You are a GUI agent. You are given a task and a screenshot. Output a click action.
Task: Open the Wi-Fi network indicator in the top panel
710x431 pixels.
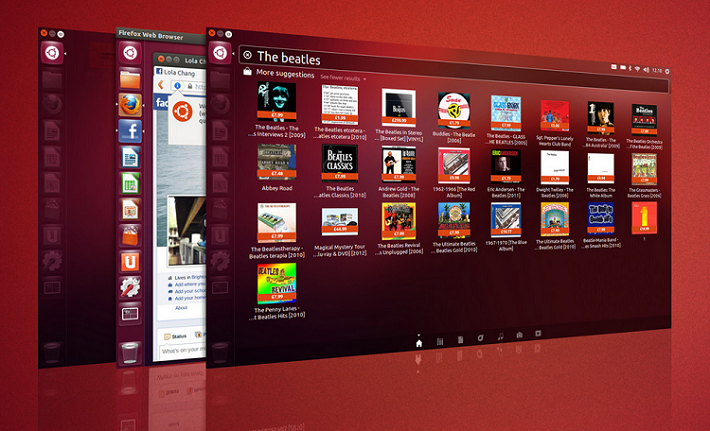[x=638, y=69]
